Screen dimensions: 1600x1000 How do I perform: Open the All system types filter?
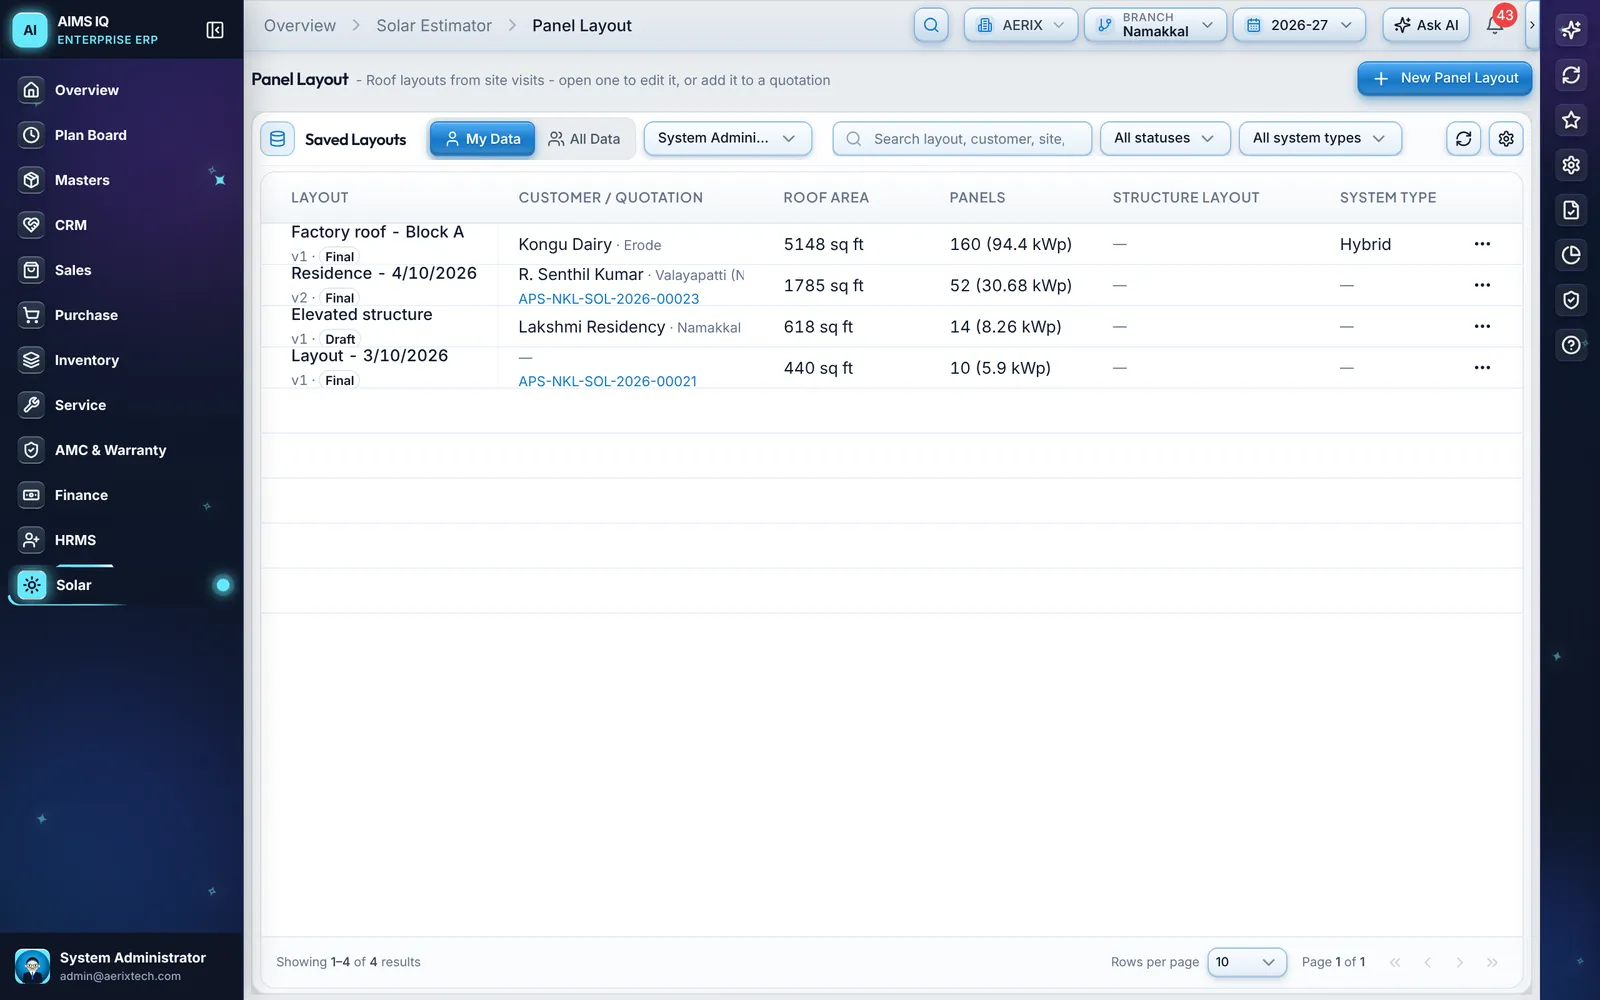tap(1320, 138)
